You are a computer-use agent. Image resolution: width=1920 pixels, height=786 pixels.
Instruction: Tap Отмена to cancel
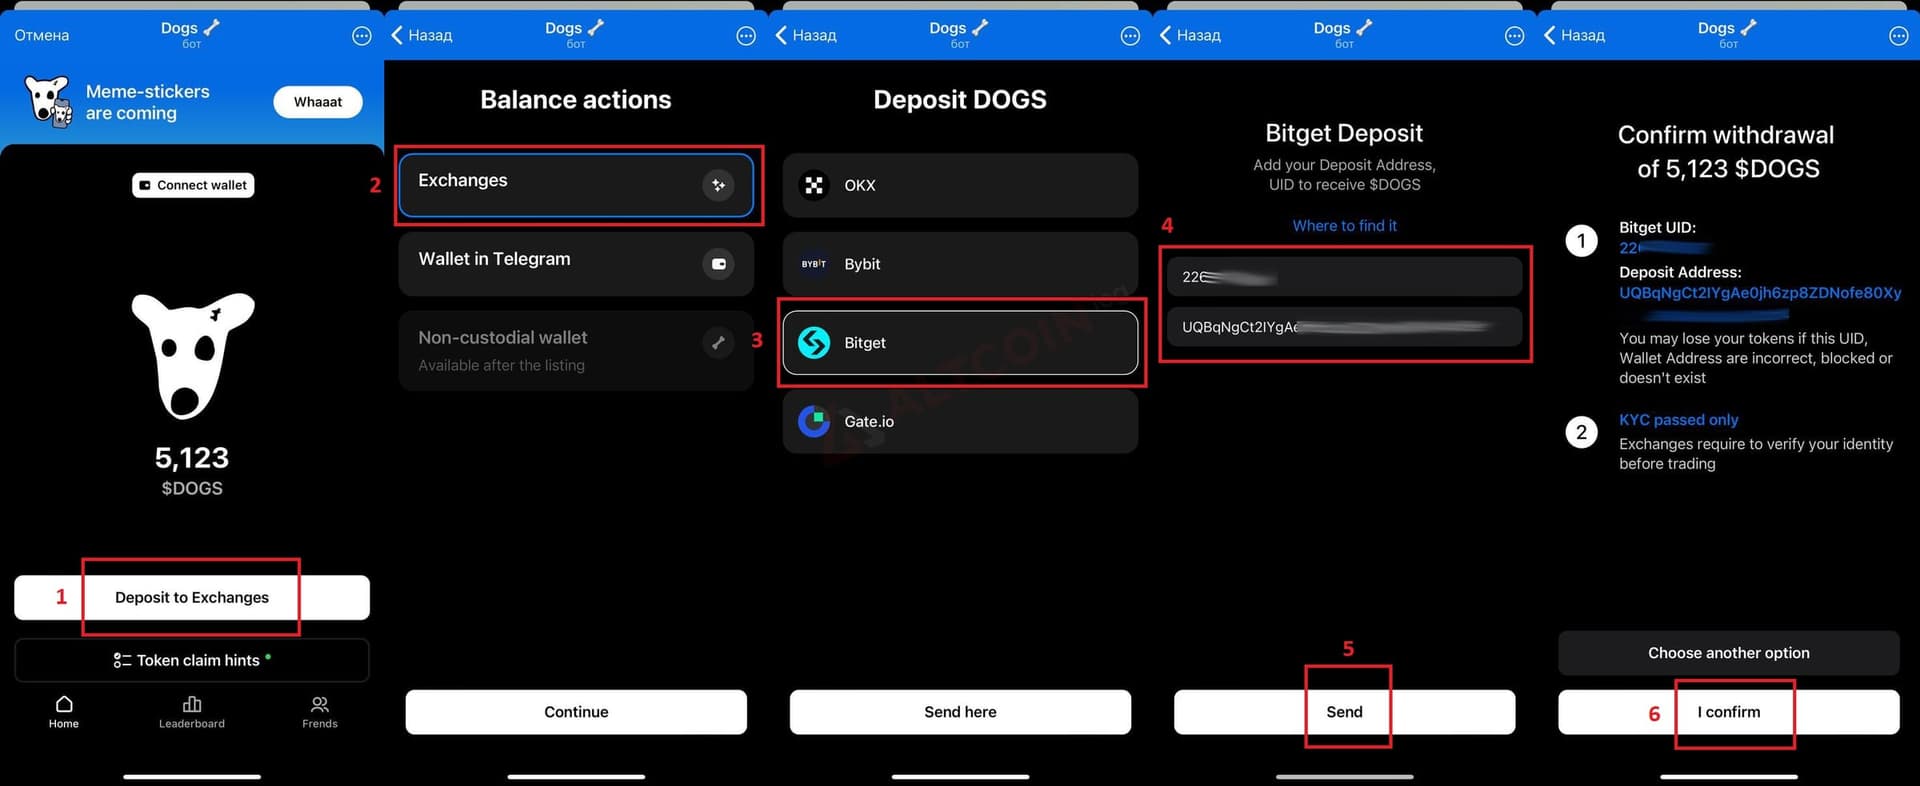(x=42, y=36)
